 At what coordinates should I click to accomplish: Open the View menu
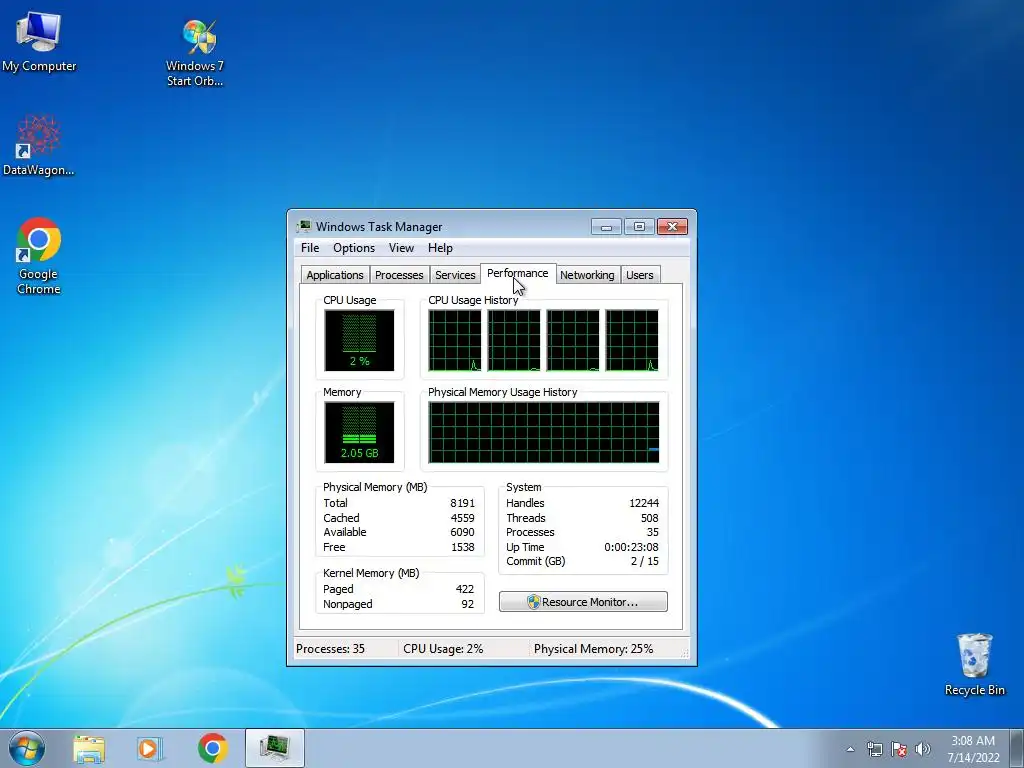[x=401, y=248]
